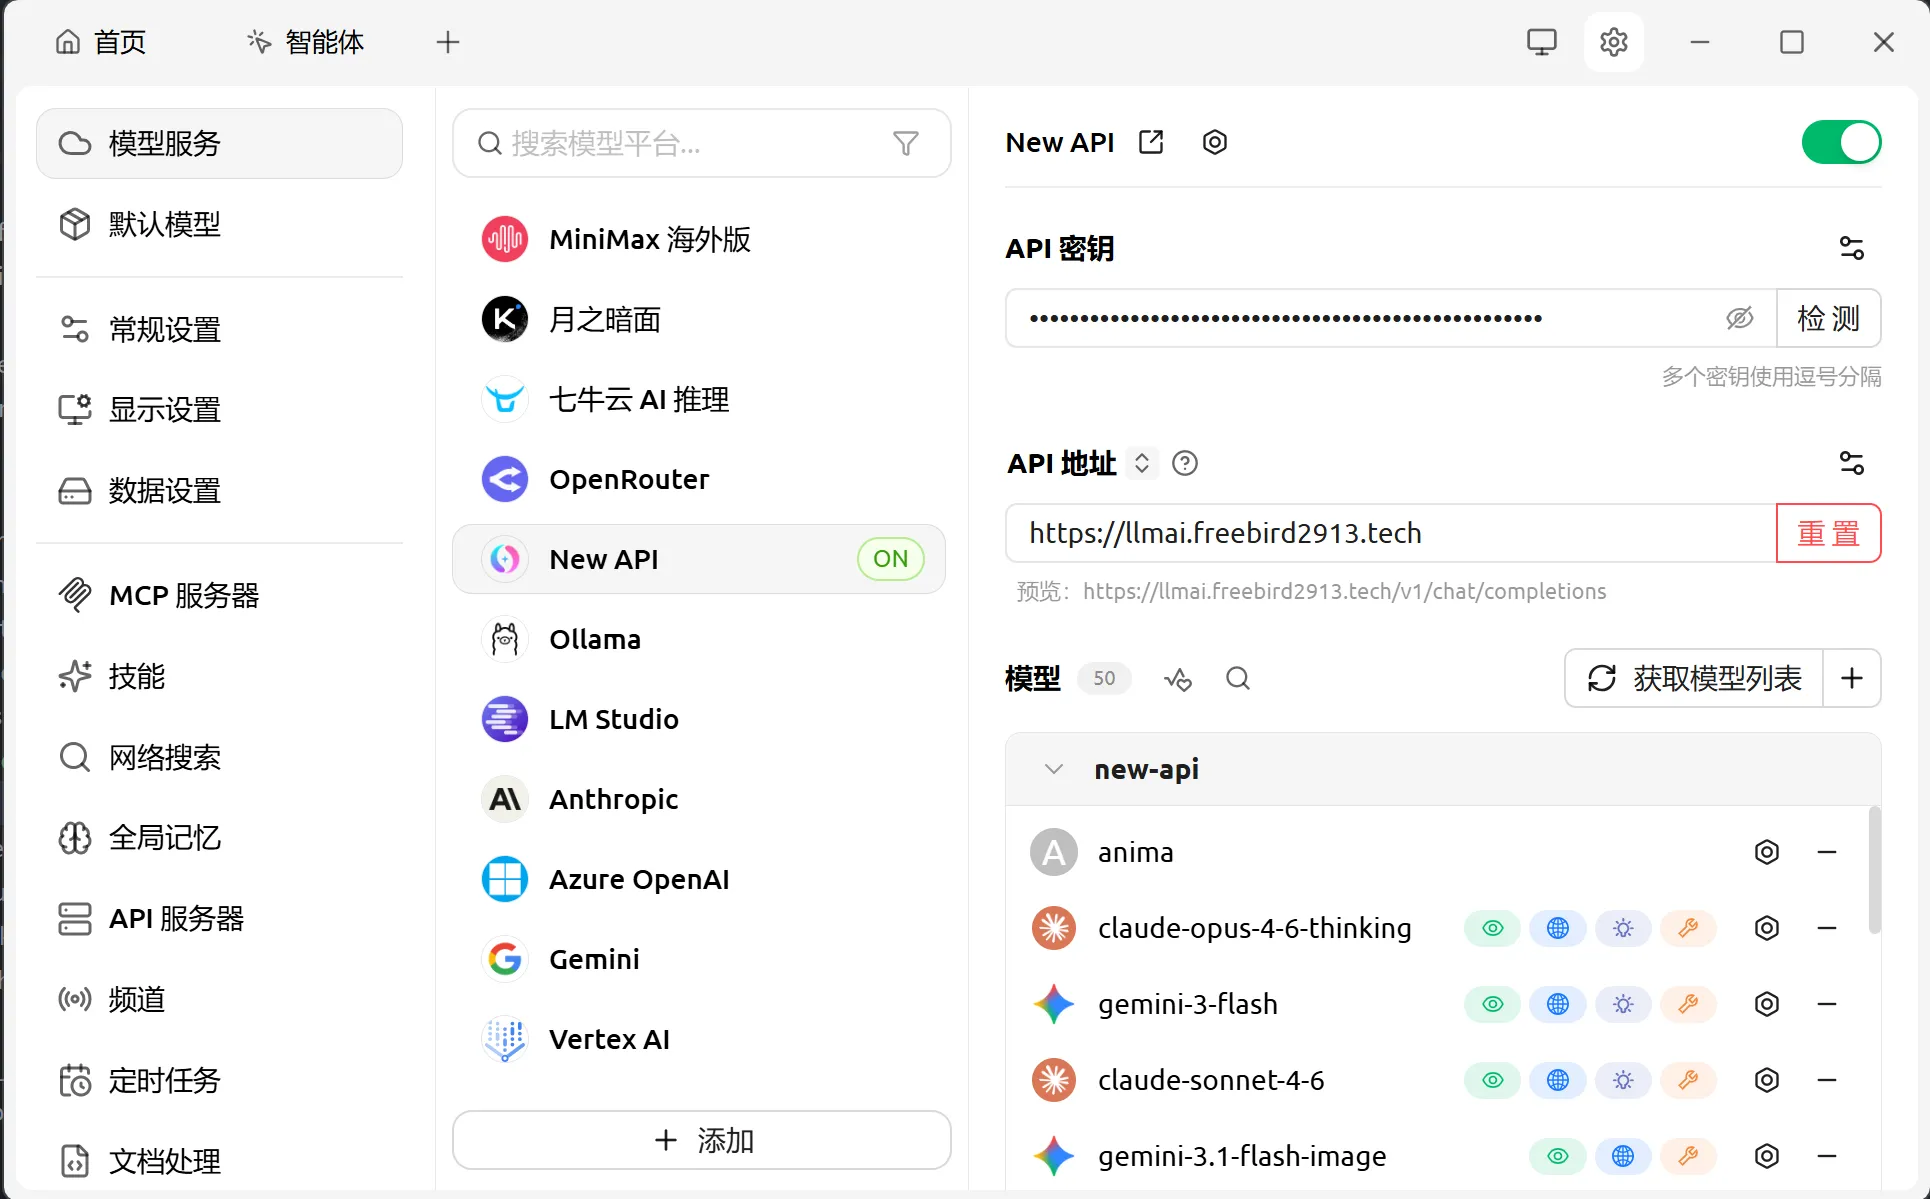Click the display monitor icon in title bar
Screen dimensions: 1930x1199
1542,42
